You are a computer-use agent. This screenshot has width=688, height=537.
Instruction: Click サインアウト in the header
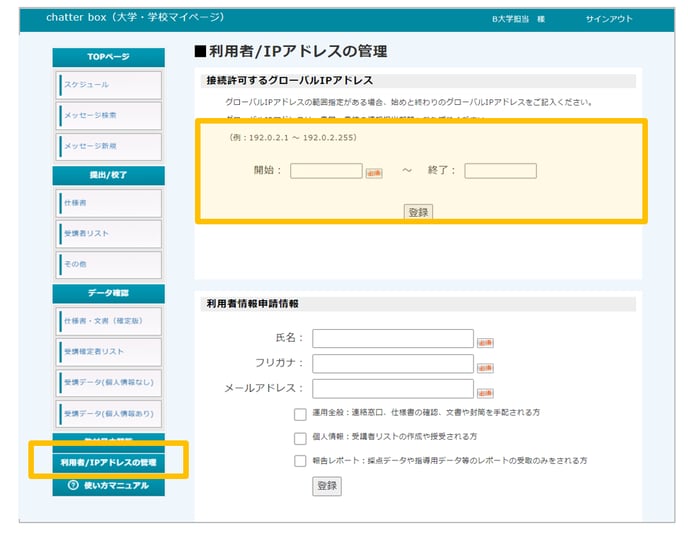coord(609,19)
